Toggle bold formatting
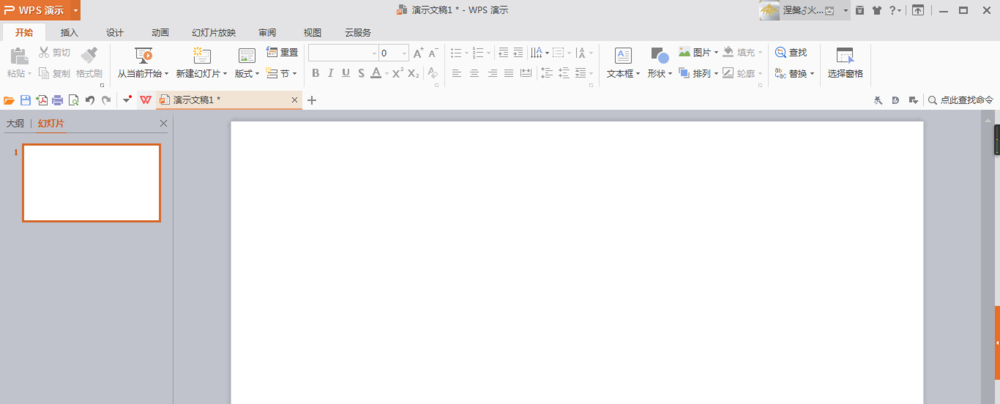Image resolution: width=1000 pixels, height=404 pixels. (315, 73)
